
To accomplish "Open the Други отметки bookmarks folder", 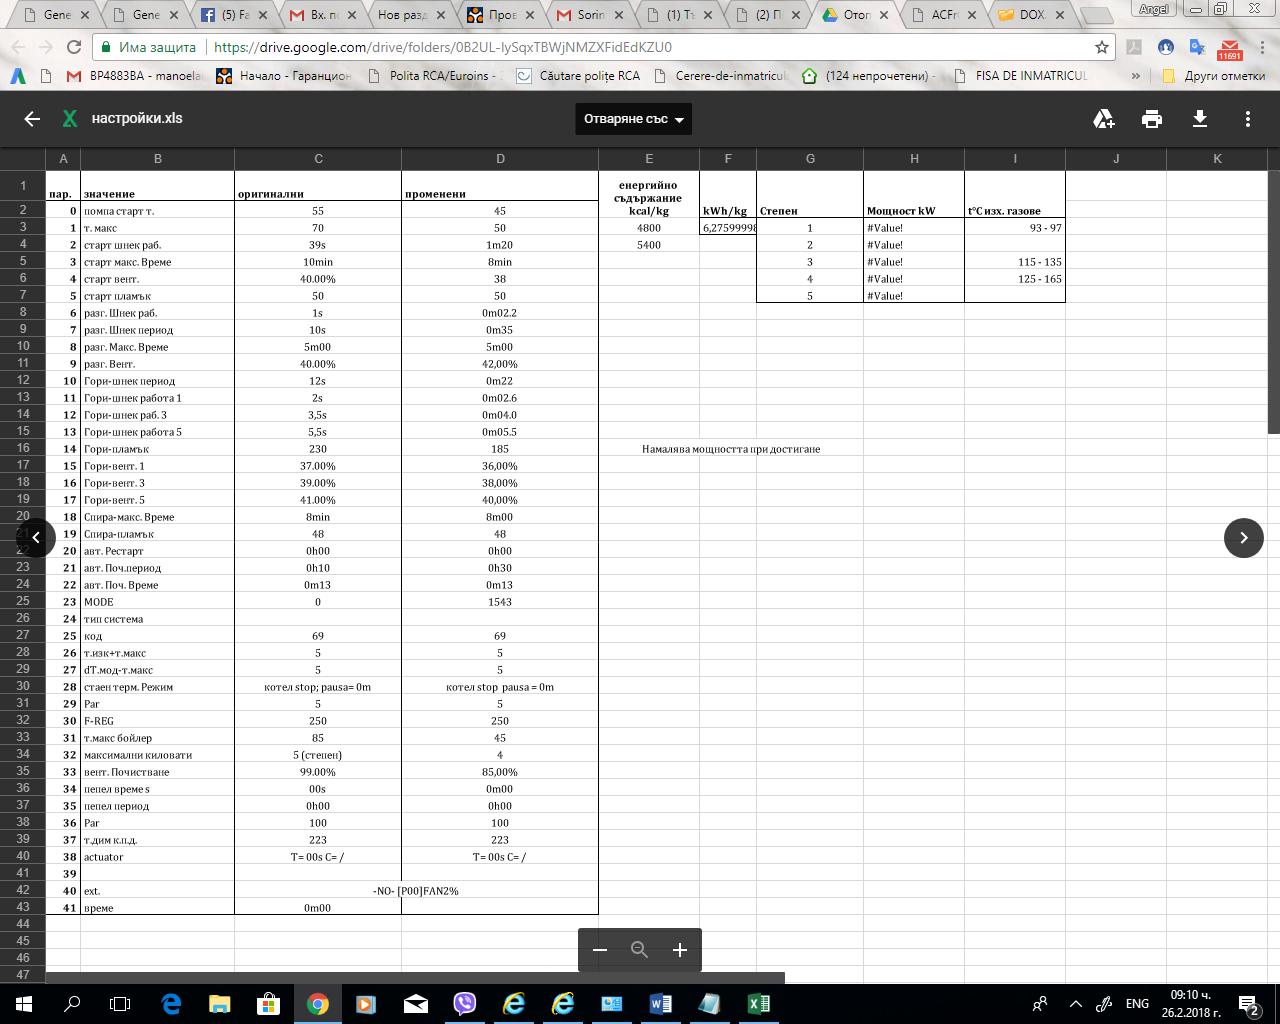I will coord(1214,76).
